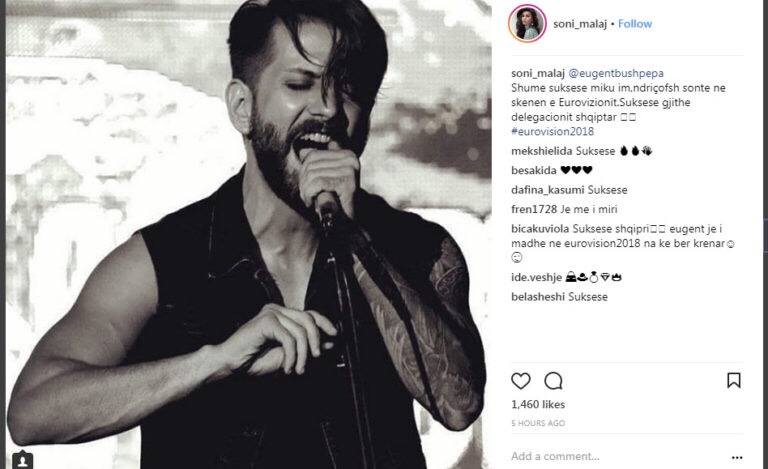
Task: Open post timestamp 5 hours ago
Action: coord(538,423)
